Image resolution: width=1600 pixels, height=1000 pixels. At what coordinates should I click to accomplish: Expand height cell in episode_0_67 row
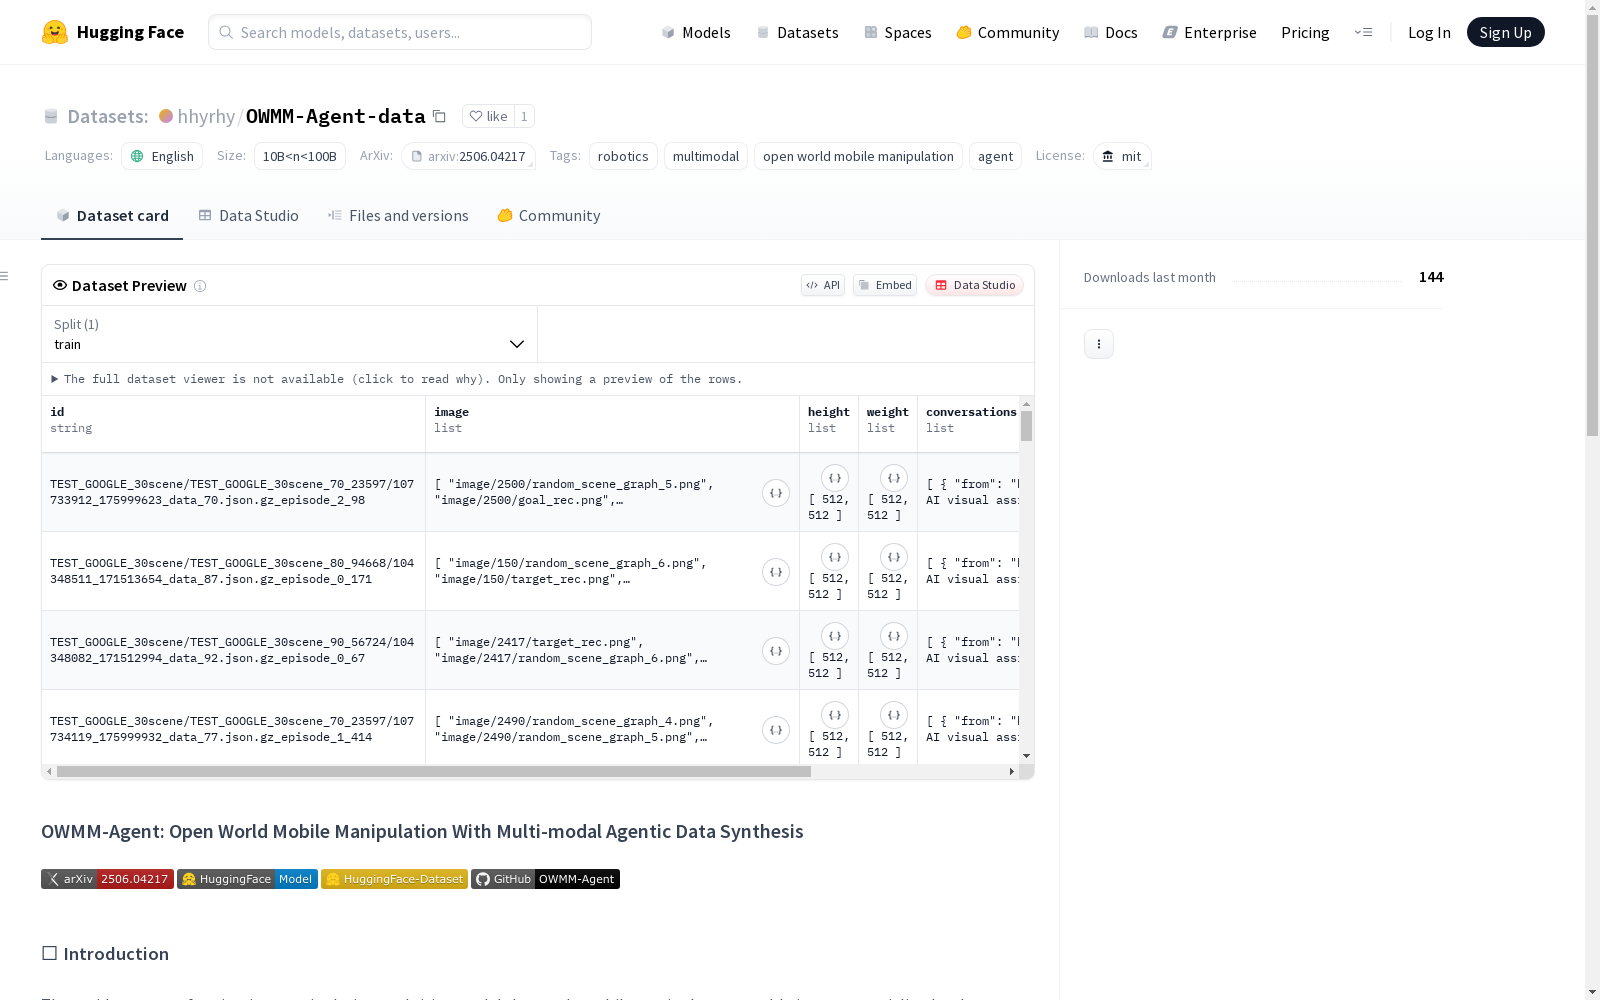[835, 636]
